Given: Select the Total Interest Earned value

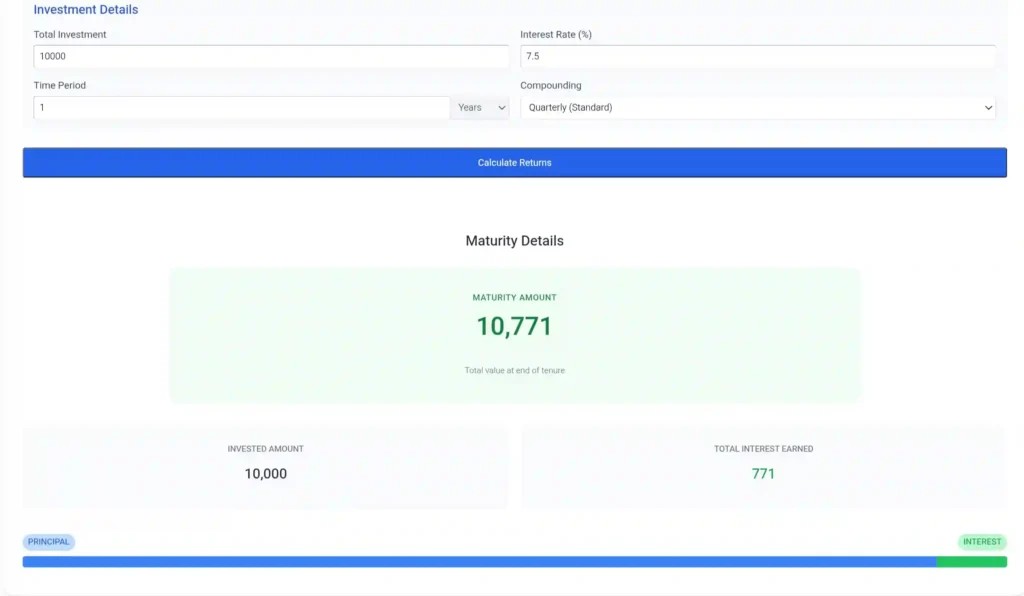Looking at the screenshot, I should (x=763, y=473).
